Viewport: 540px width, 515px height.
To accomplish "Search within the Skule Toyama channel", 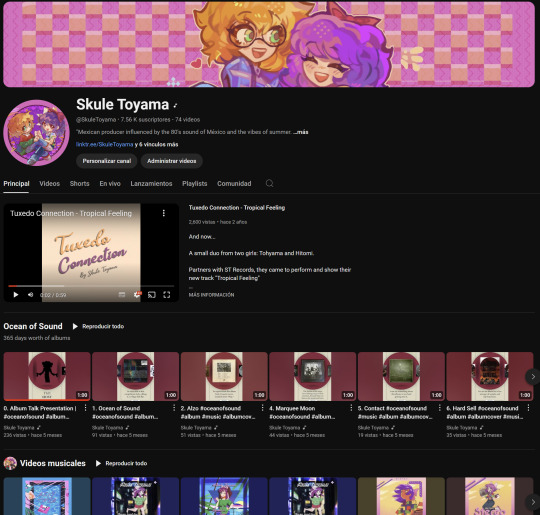I will click(270, 183).
